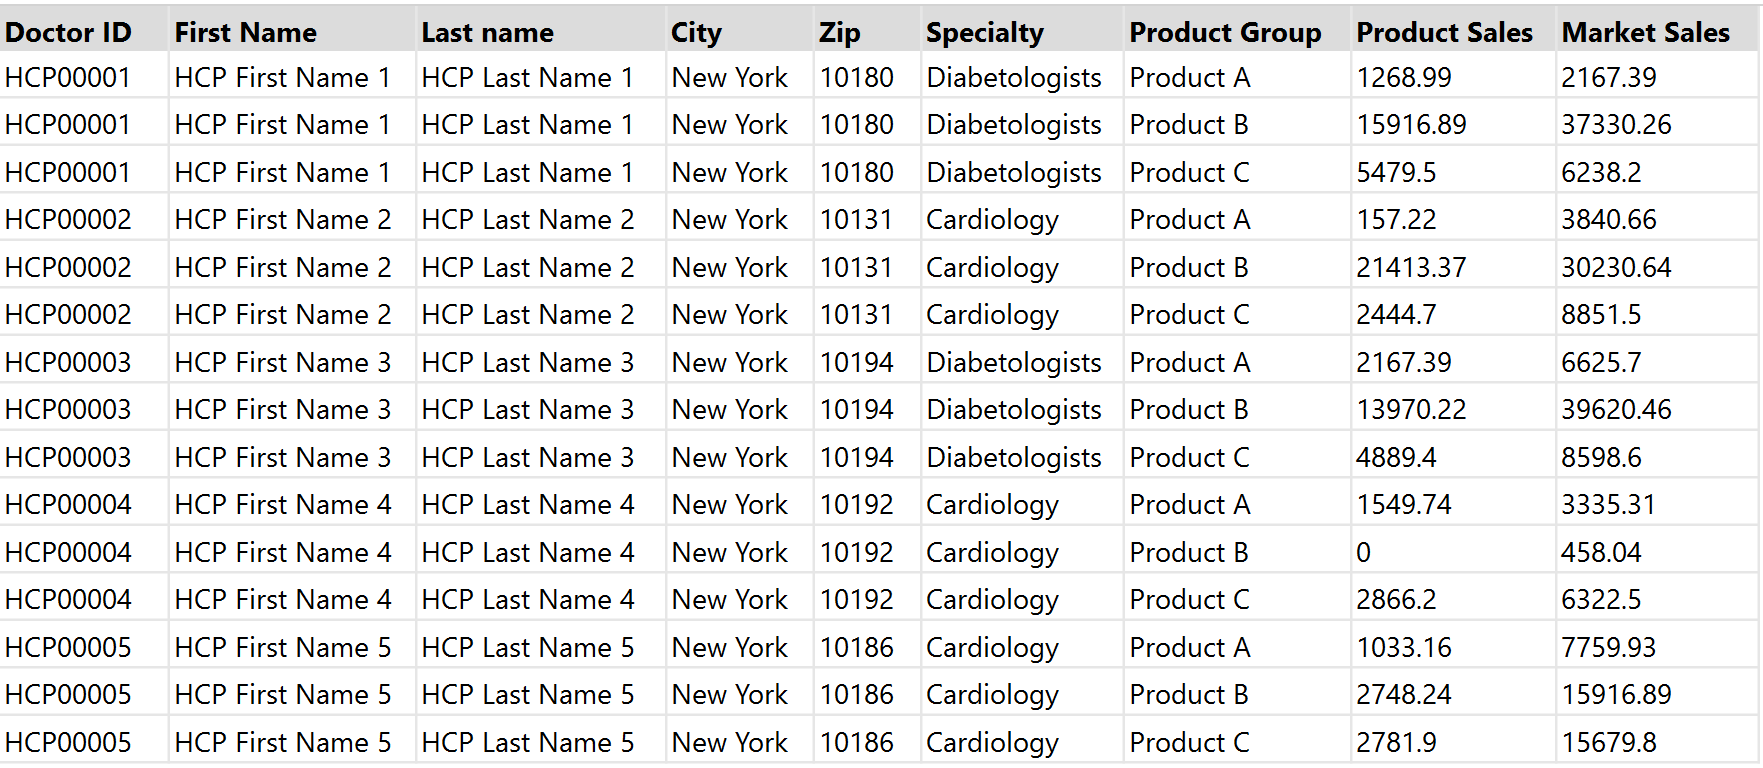The height and width of the screenshot is (768, 1763).
Task: Select the Specialty column header
Action: click(x=984, y=32)
